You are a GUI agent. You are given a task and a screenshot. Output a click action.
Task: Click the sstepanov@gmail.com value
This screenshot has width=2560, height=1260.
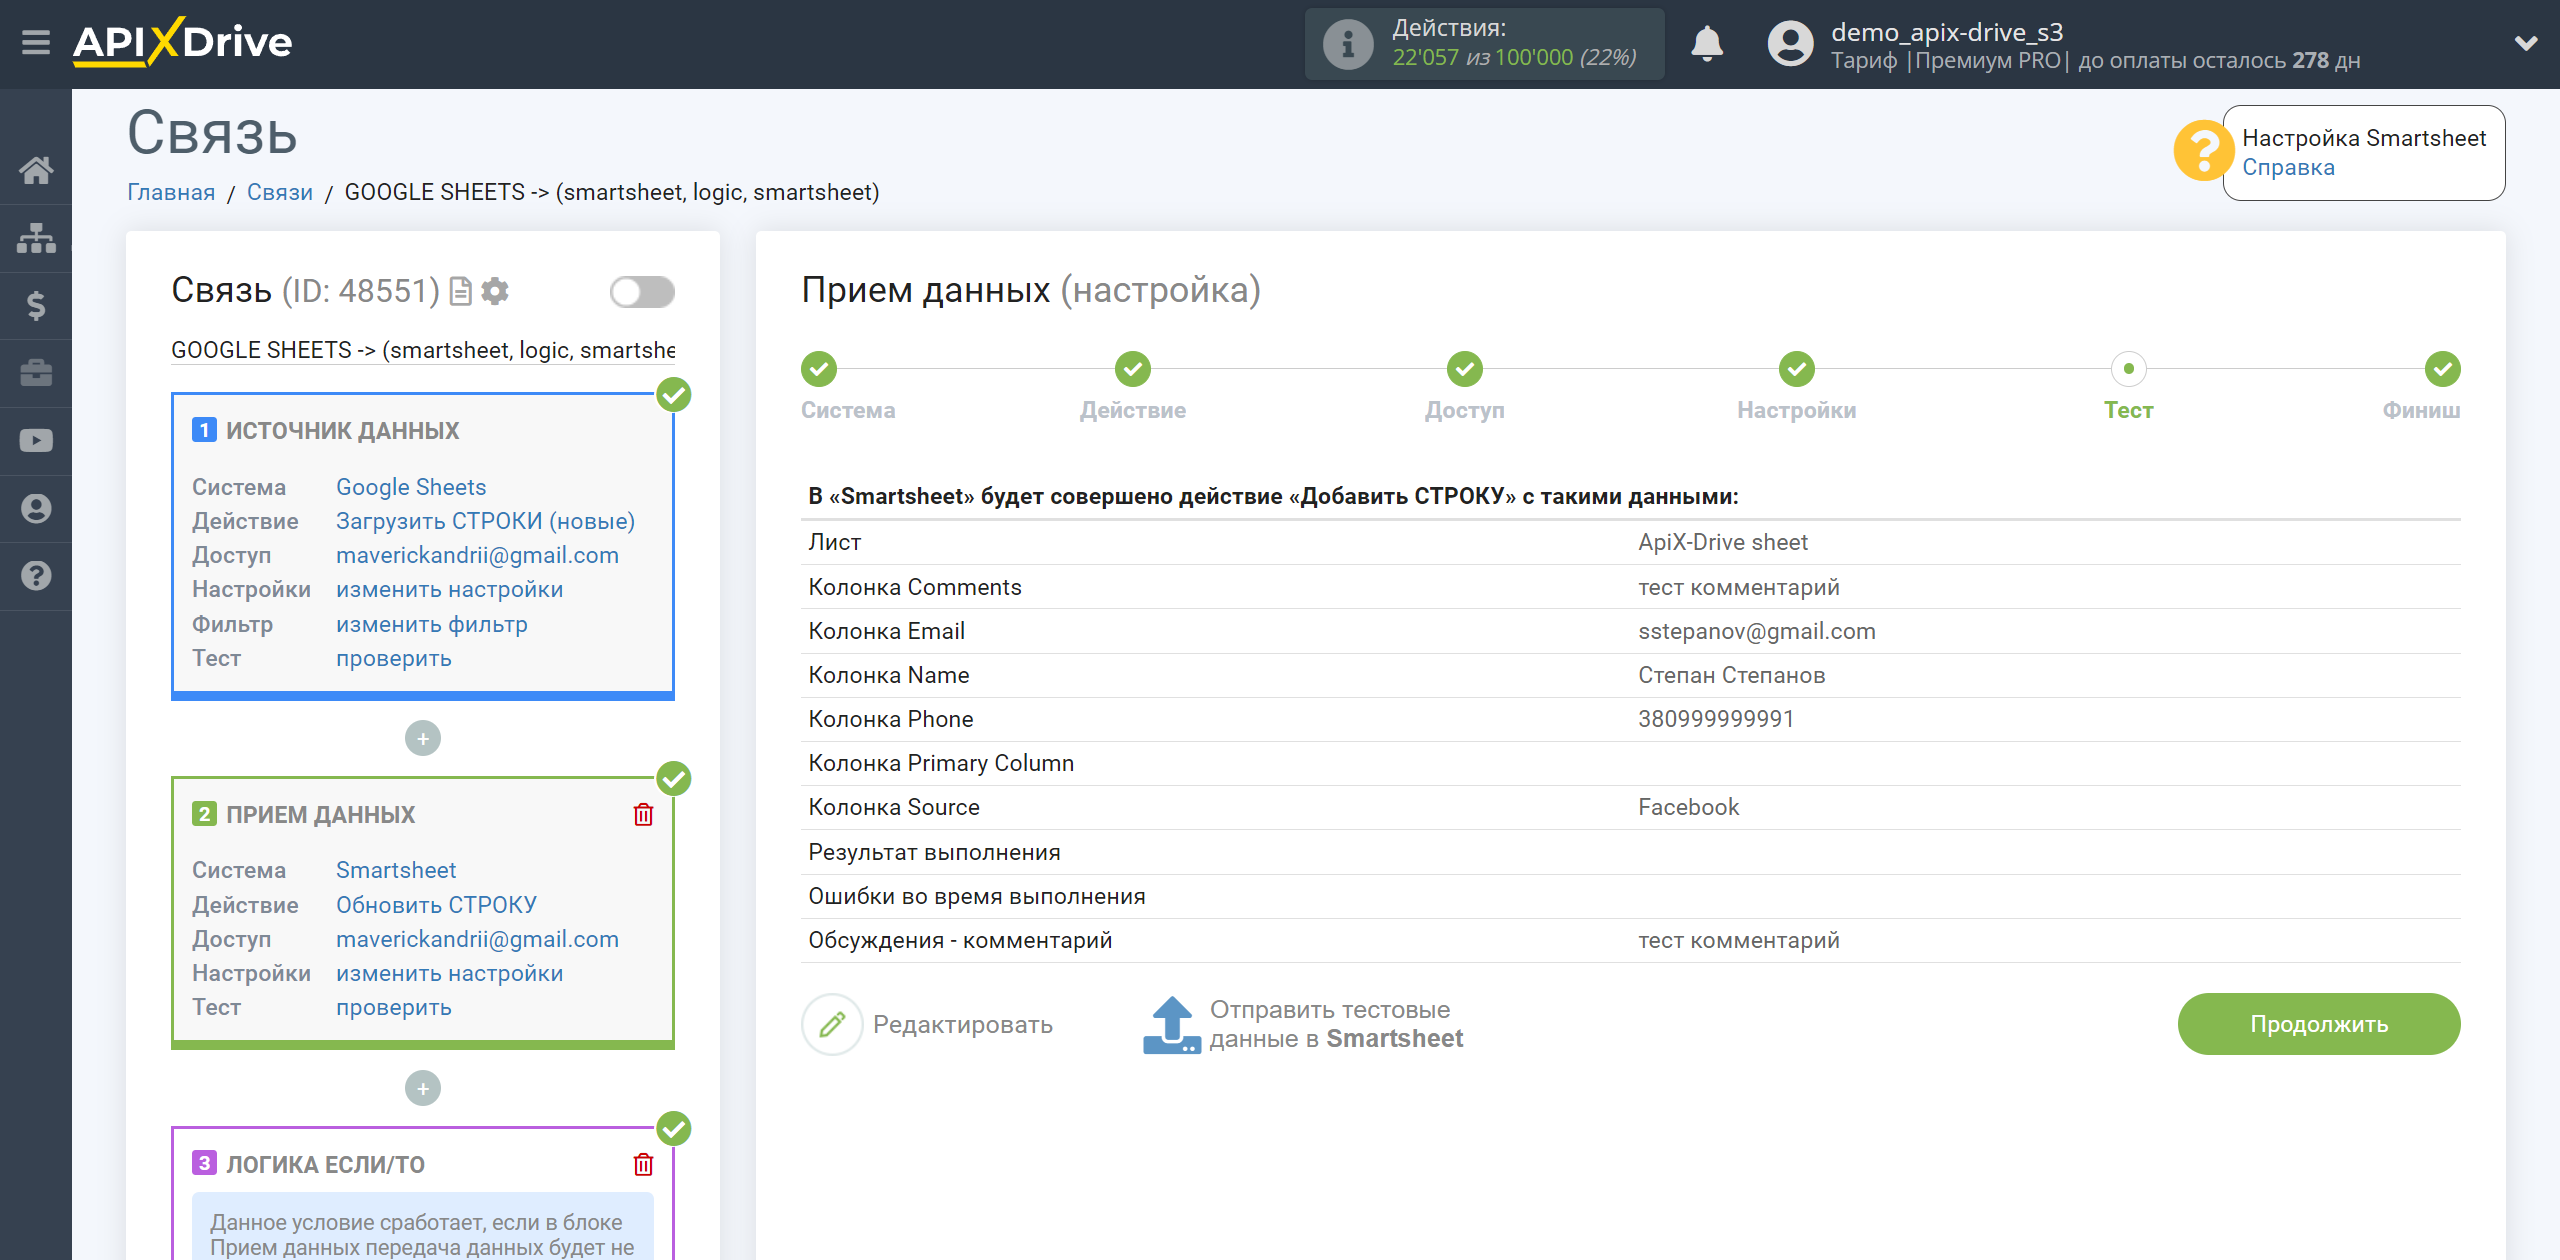tap(1757, 631)
